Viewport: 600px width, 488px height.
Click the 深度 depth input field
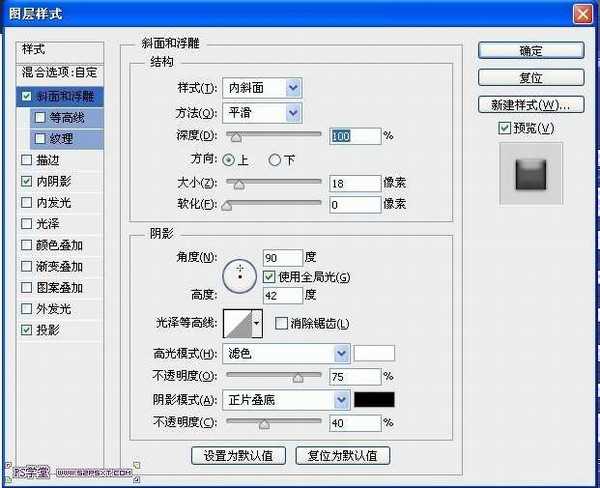pos(354,135)
